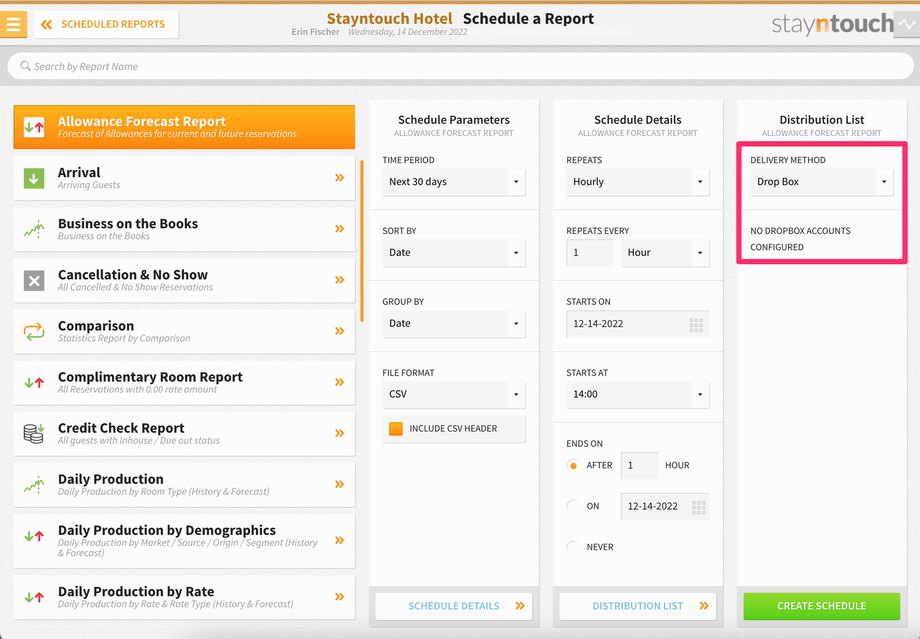Click the activity pulse icon beside stayntouch logo

[907, 24]
